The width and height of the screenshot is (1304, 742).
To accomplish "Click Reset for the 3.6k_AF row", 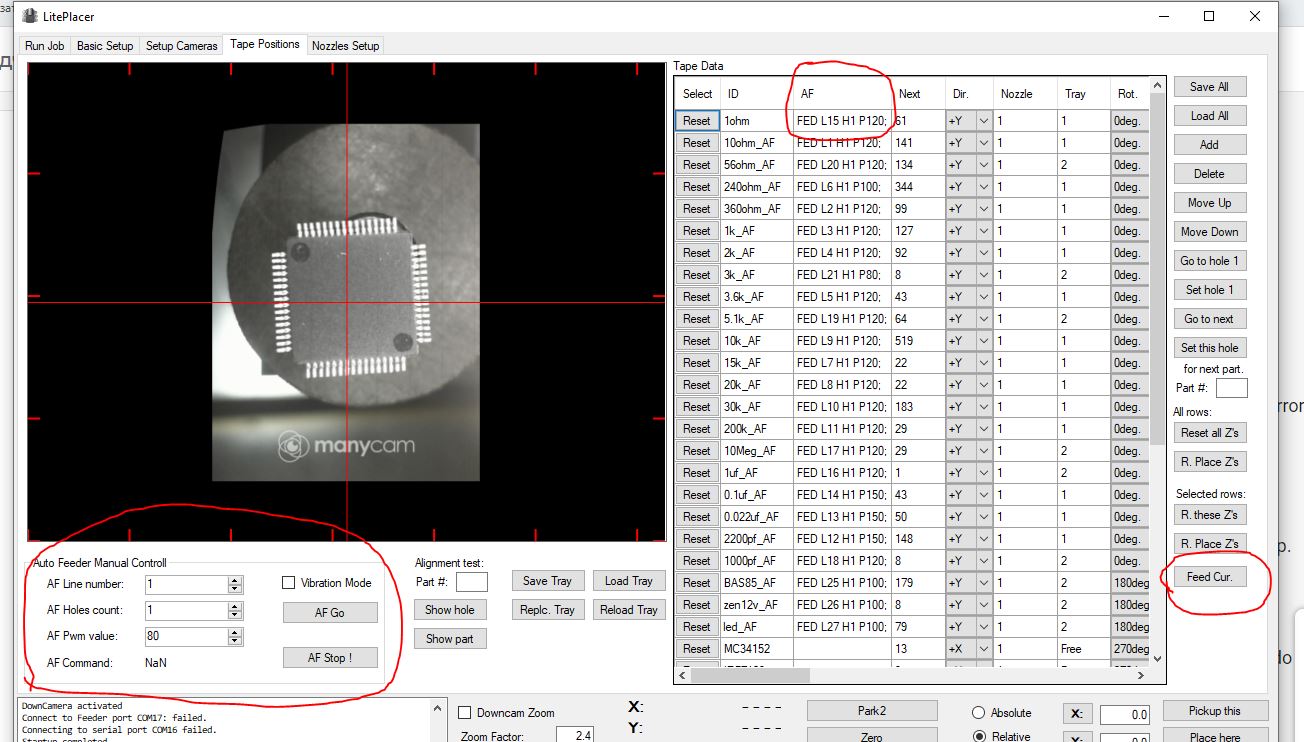I will pos(697,297).
